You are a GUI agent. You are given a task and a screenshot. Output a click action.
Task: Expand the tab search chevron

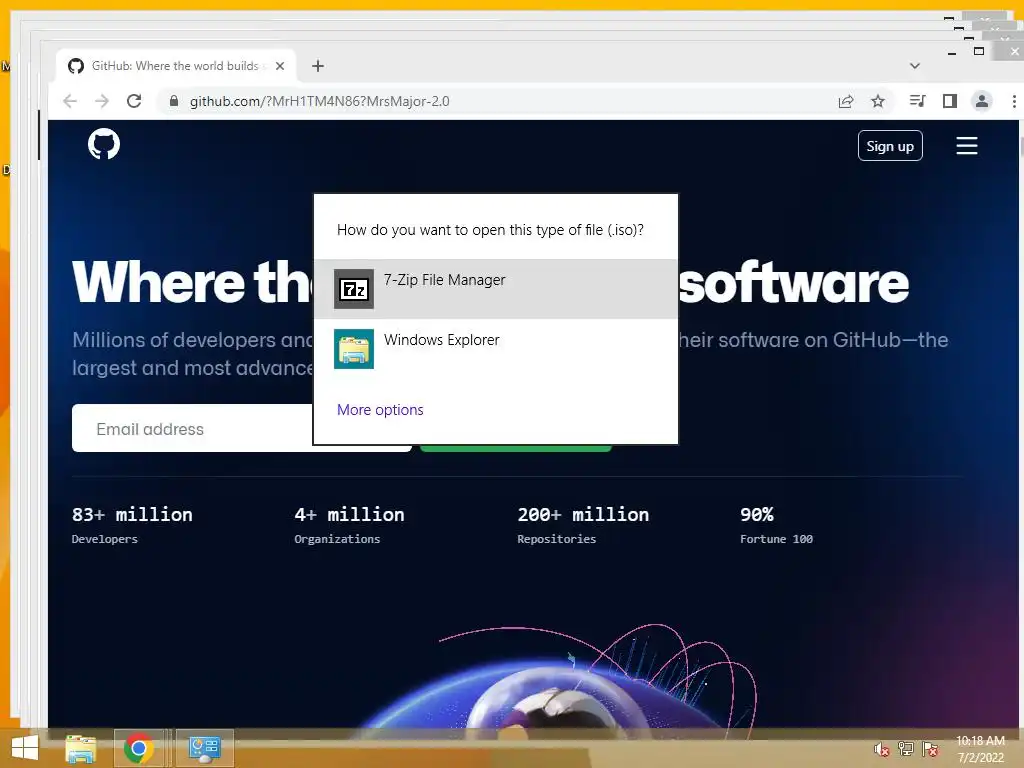click(x=914, y=66)
